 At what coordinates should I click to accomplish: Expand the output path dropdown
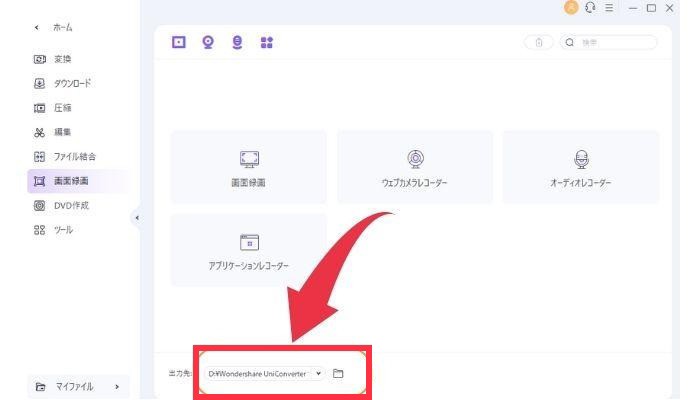point(318,373)
